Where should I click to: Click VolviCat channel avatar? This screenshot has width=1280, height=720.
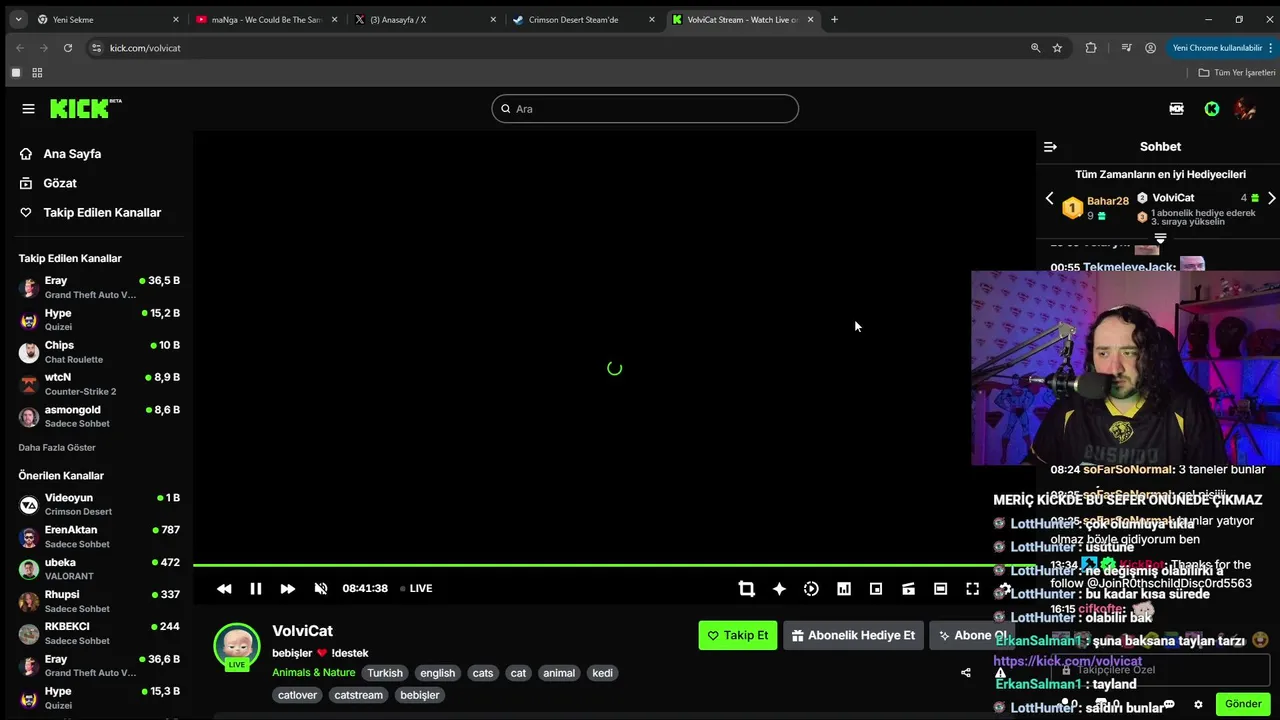[237, 645]
